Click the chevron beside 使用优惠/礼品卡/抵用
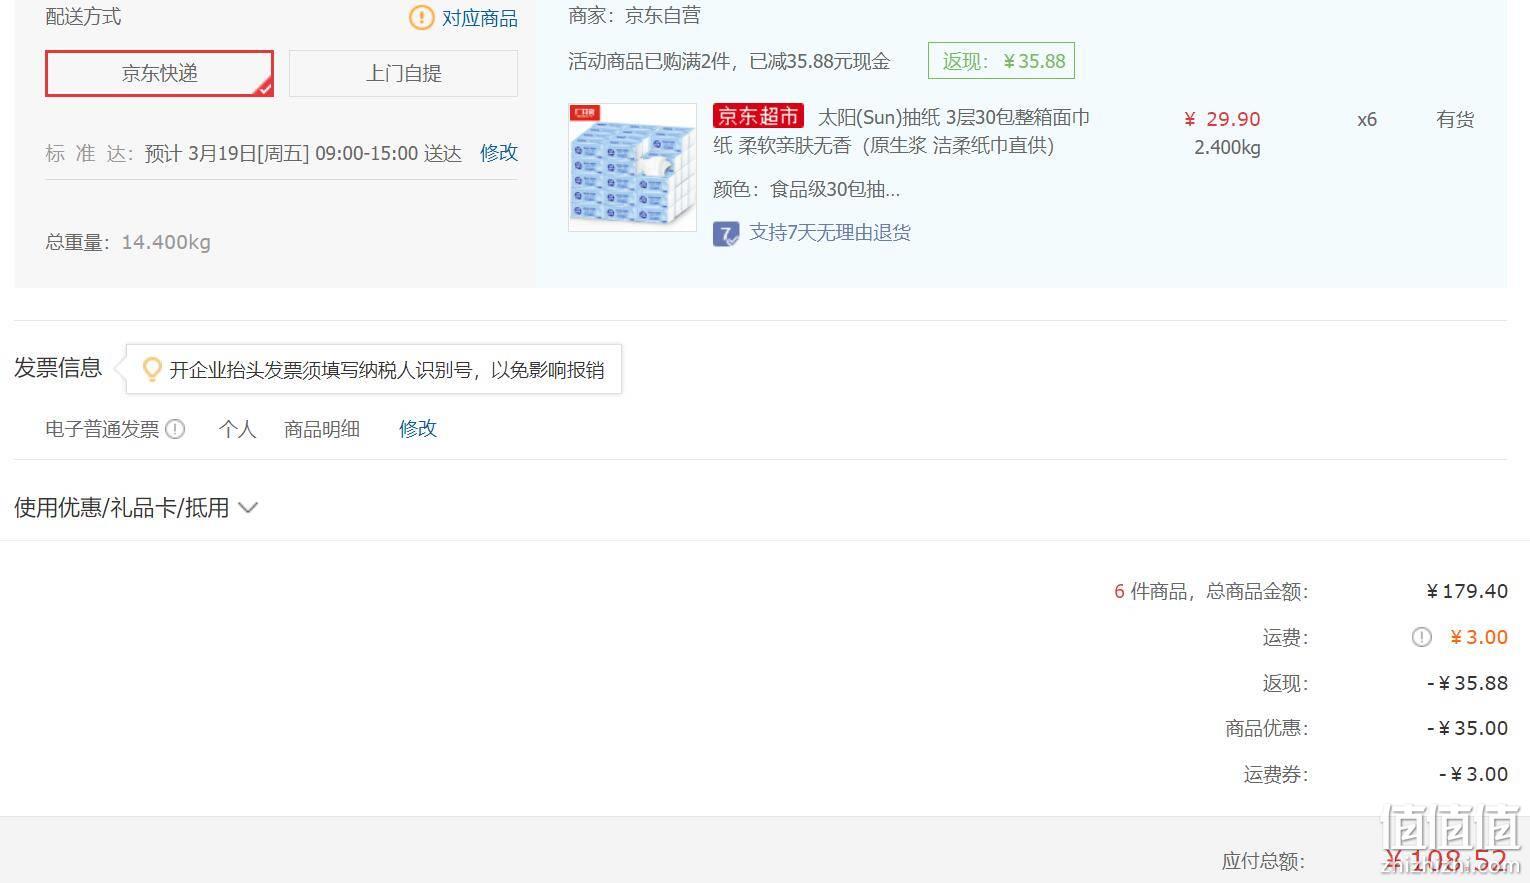1530x883 pixels. coord(248,508)
